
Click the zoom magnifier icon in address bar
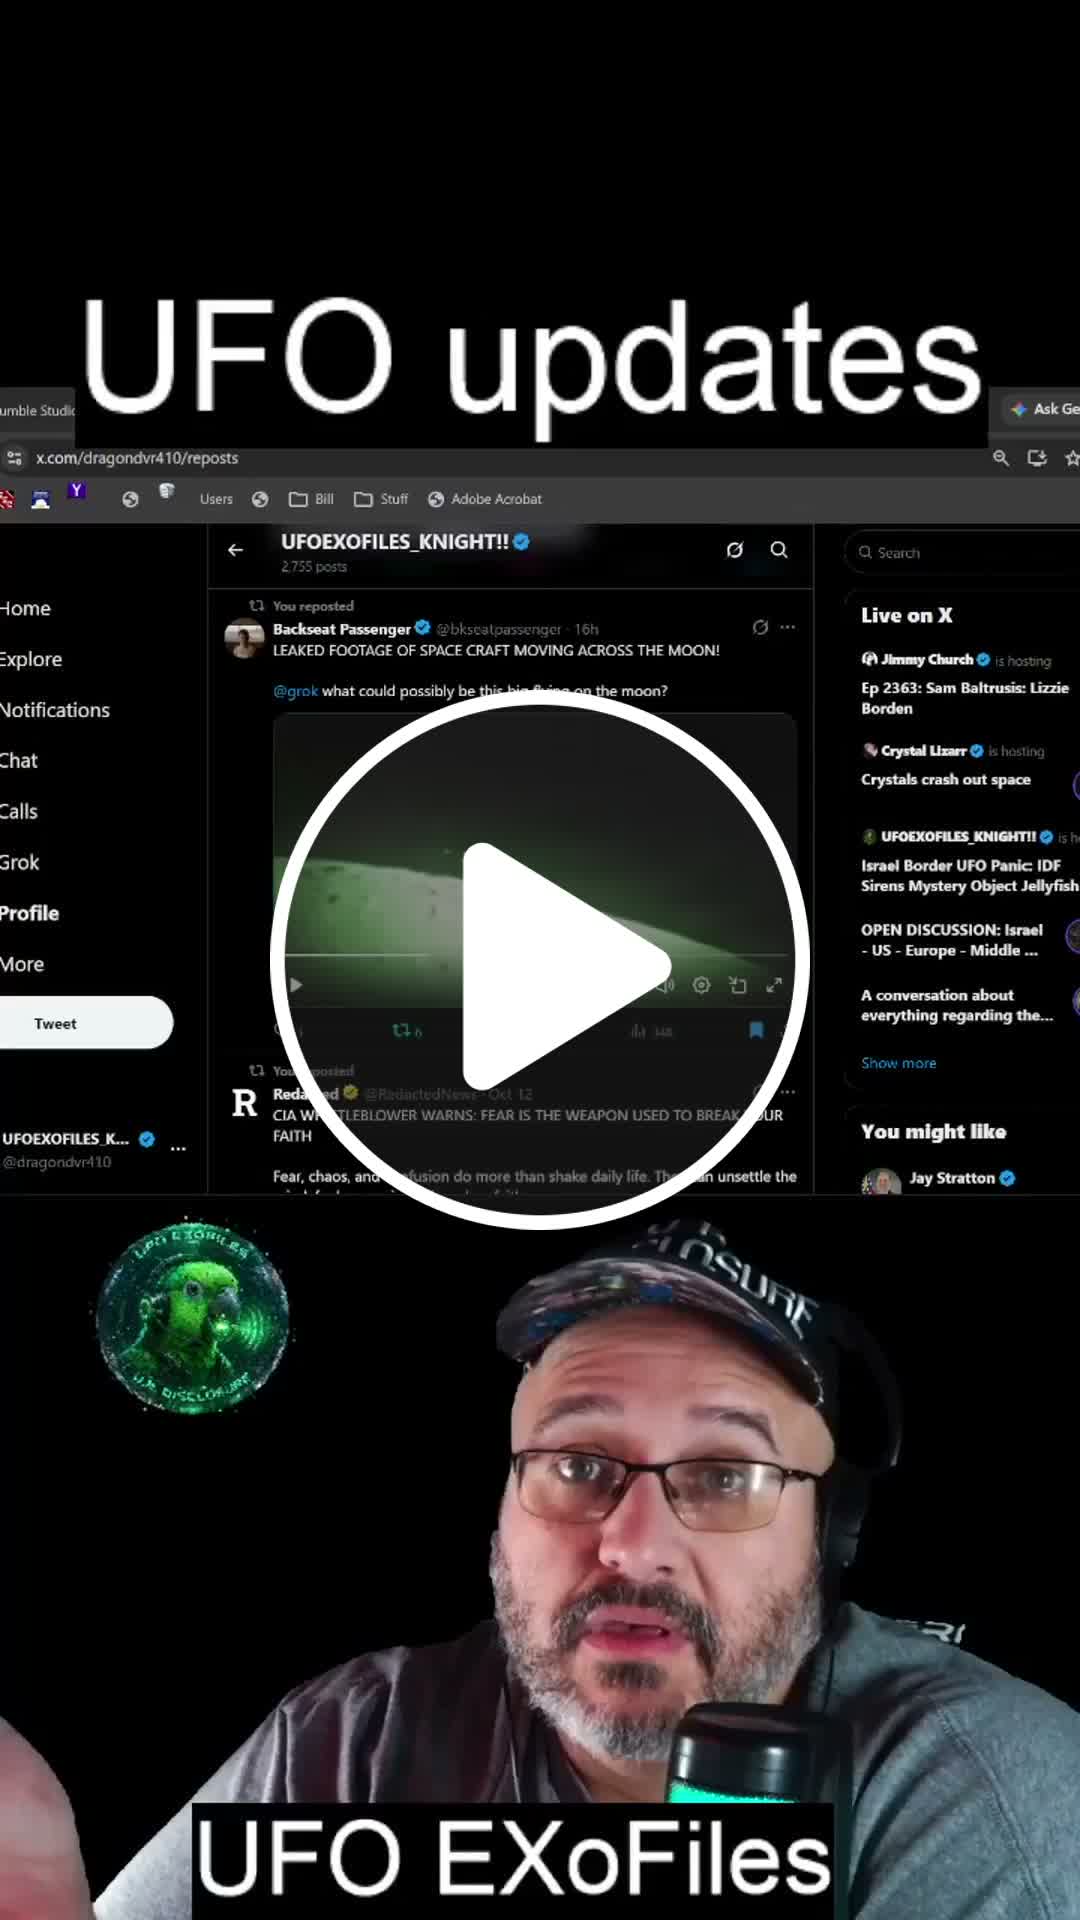coord(1000,458)
